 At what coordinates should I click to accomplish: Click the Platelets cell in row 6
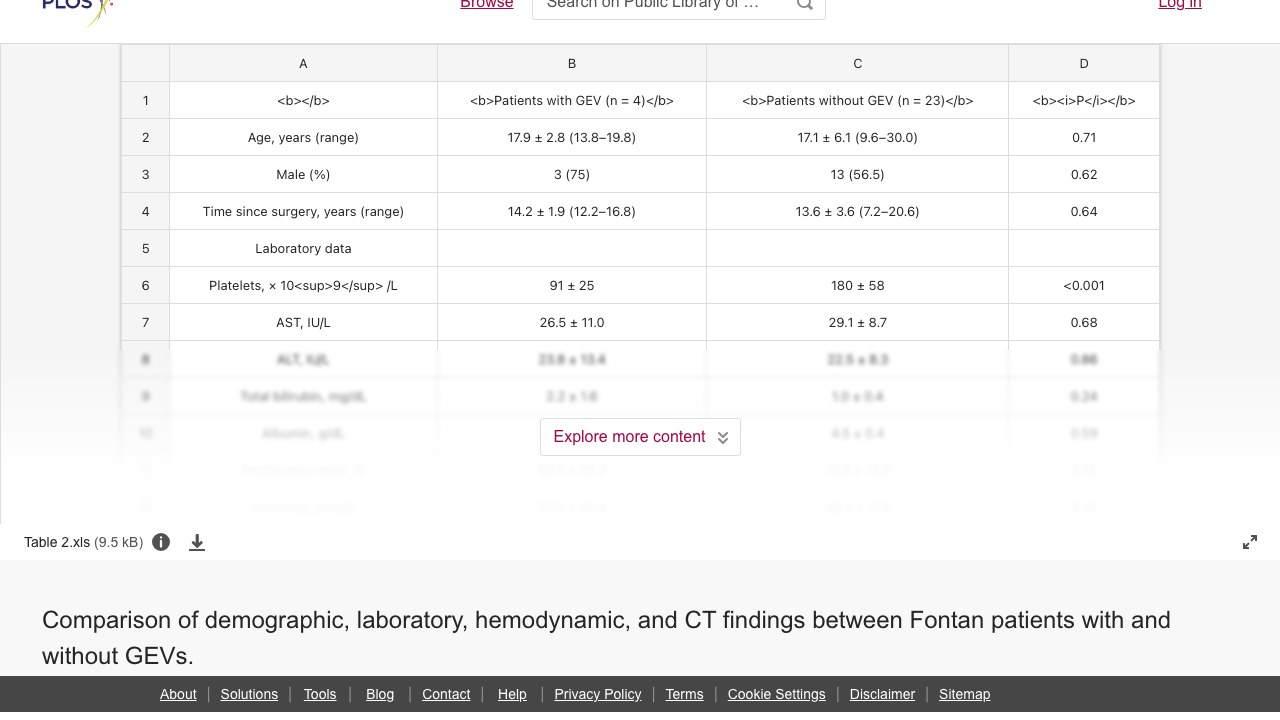point(303,285)
